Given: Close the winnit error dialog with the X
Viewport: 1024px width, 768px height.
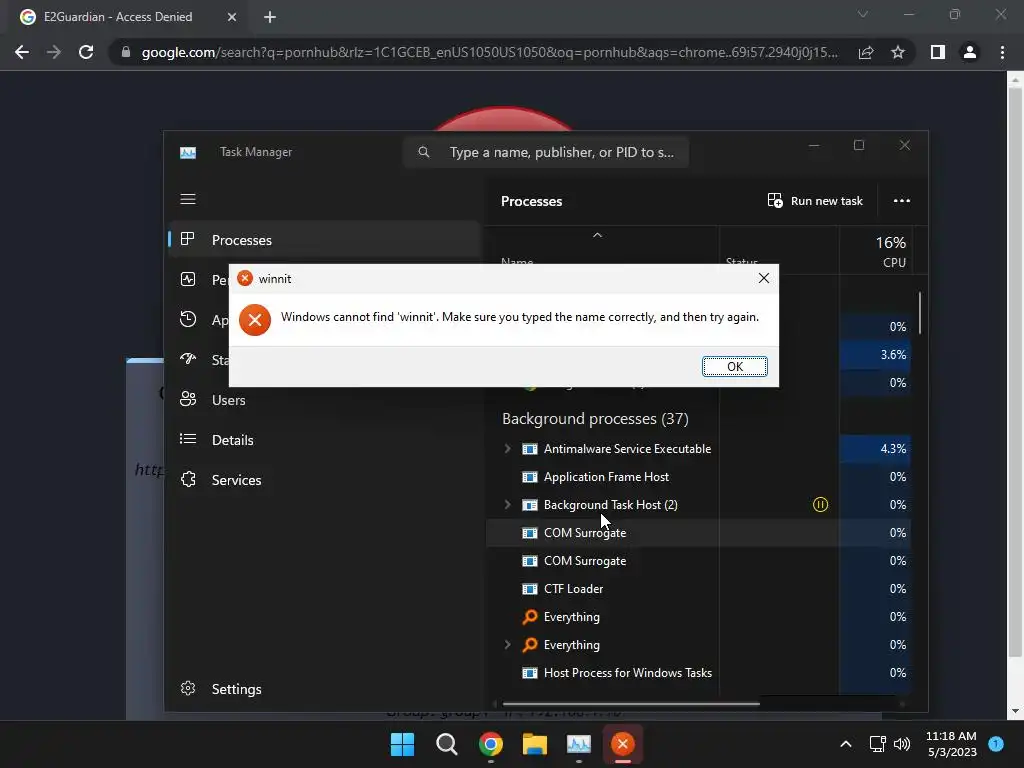Looking at the screenshot, I should click(x=763, y=278).
